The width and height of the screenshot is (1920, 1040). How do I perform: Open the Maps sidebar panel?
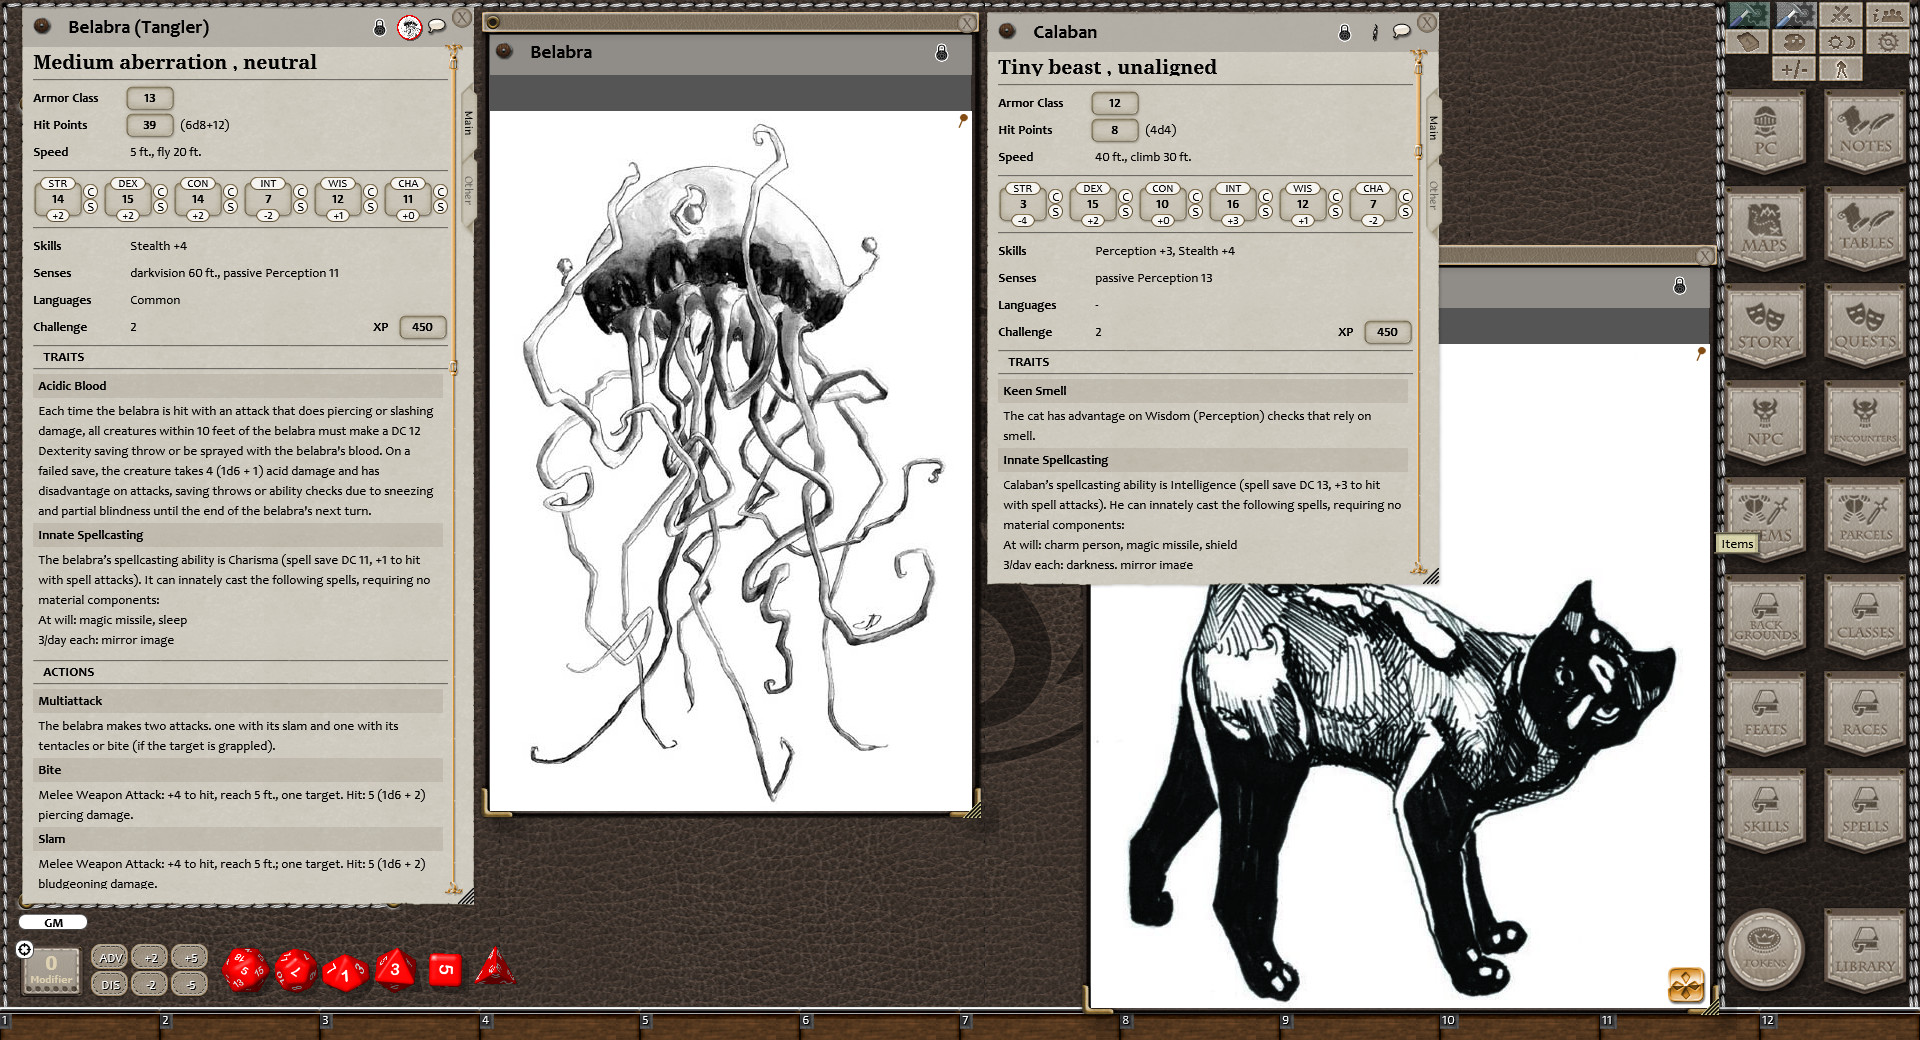coord(1765,230)
